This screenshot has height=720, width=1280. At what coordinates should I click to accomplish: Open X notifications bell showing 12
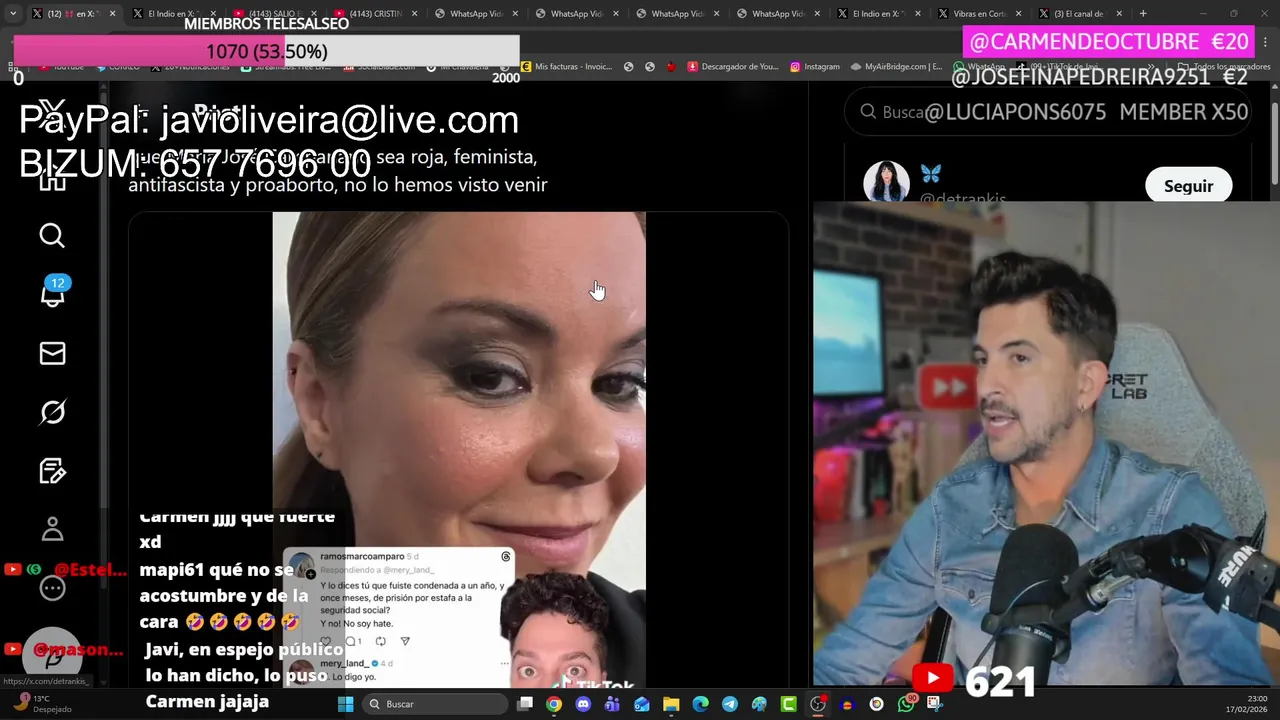53,293
